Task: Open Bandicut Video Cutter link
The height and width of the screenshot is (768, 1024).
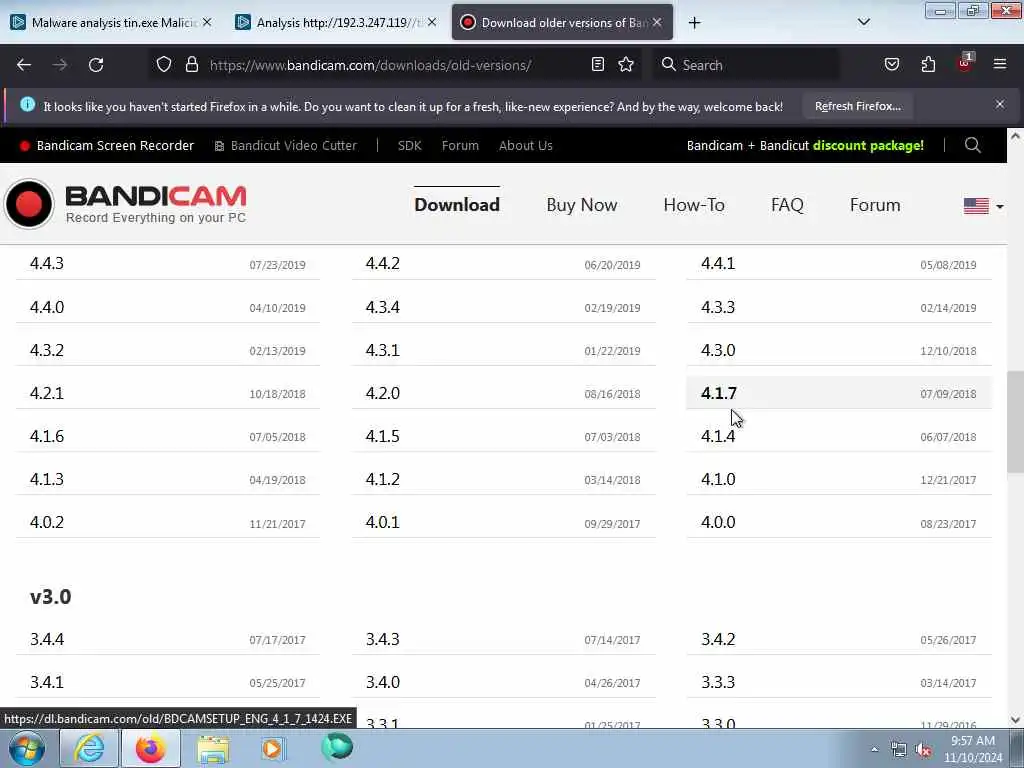Action: coord(286,146)
